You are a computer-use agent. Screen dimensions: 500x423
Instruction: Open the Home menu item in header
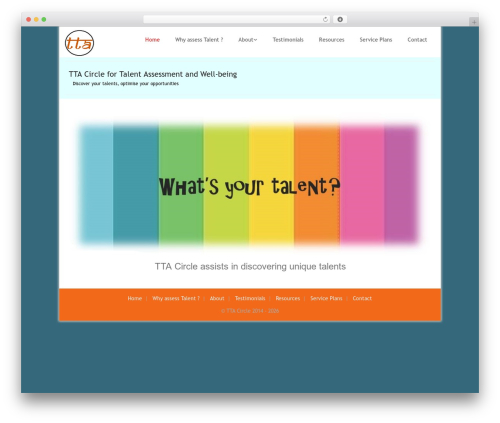coord(152,40)
